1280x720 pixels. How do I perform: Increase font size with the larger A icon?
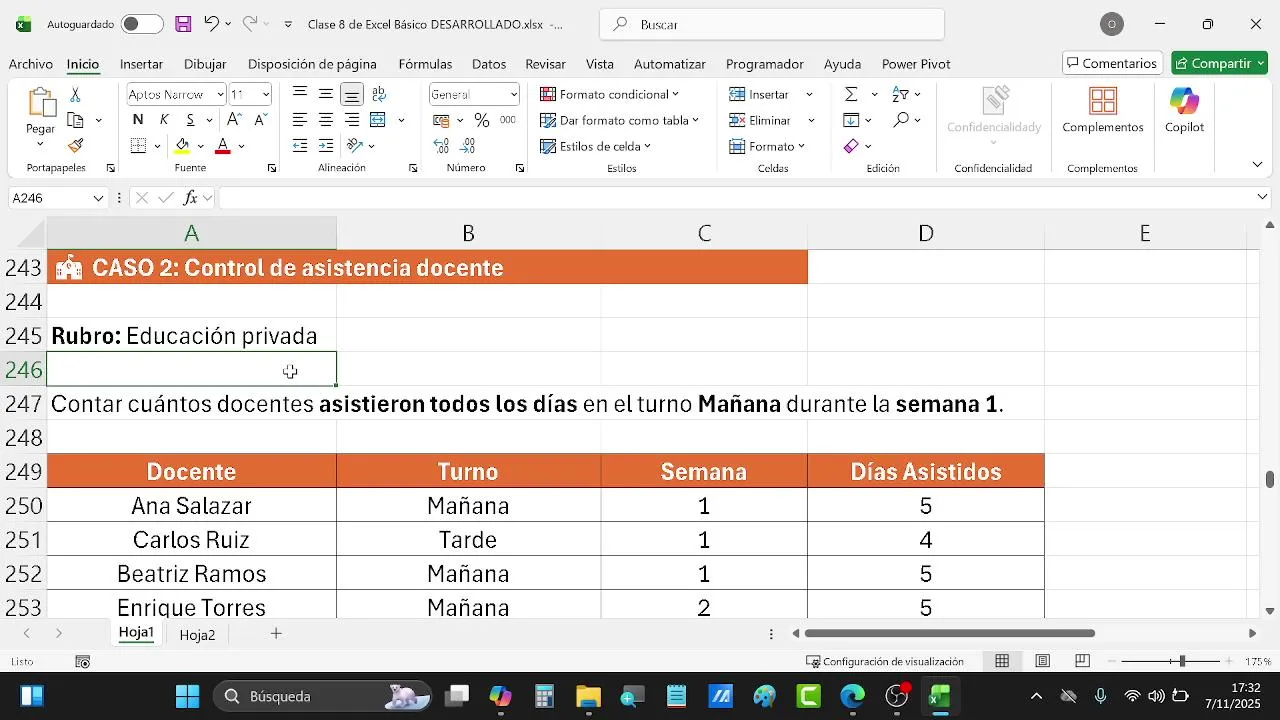[235, 120]
